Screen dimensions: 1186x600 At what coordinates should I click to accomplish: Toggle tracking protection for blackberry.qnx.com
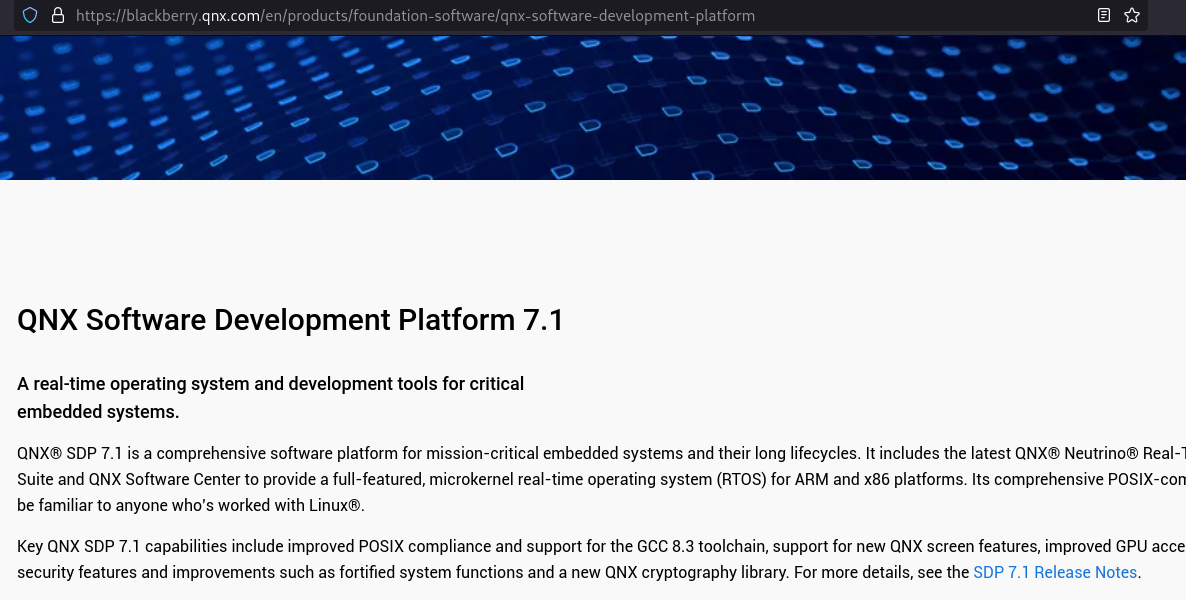29,15
